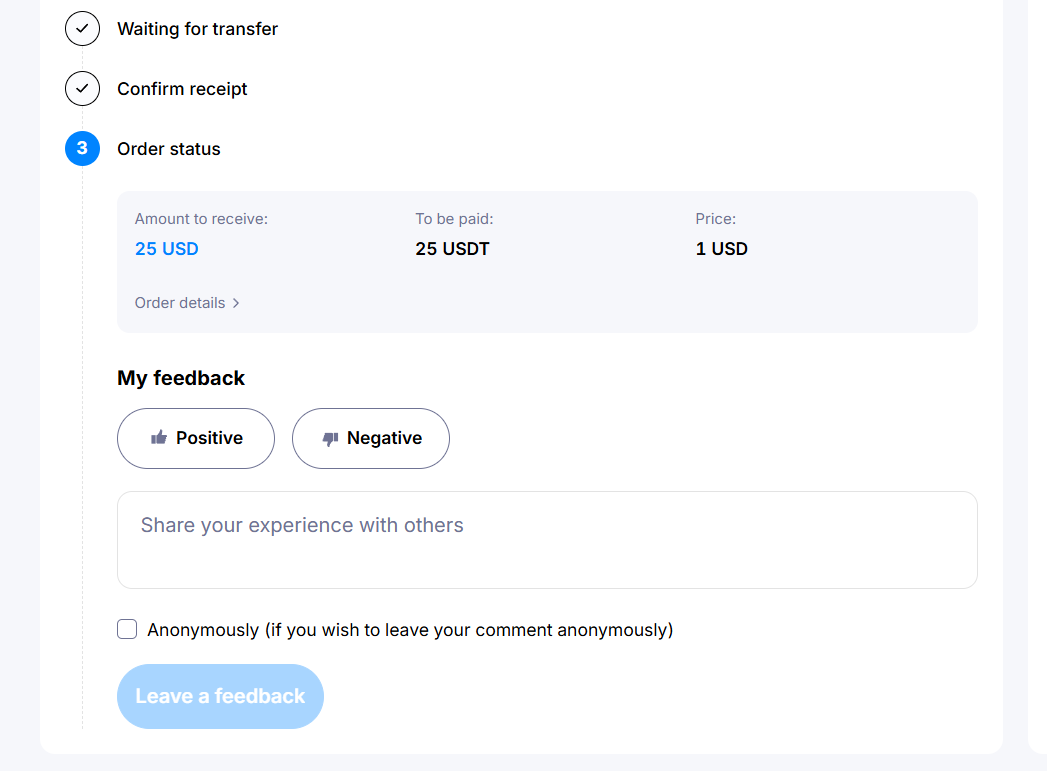Image resolution: width=1047 pixels, height=771 pixels.
Task: Click the 25 USD amount to receive
Action: coord(167,249)
